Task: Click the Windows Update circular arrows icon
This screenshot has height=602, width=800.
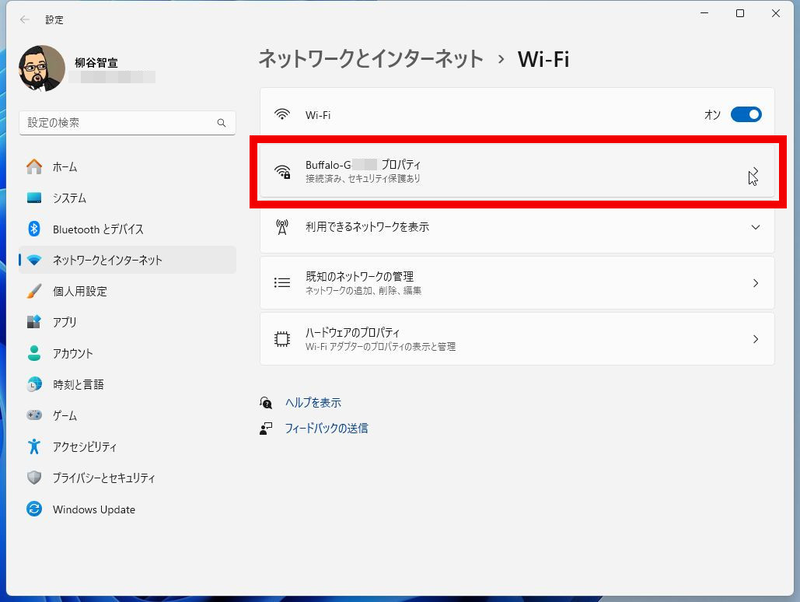Action: pyautogui.click(x=34, y=509)
